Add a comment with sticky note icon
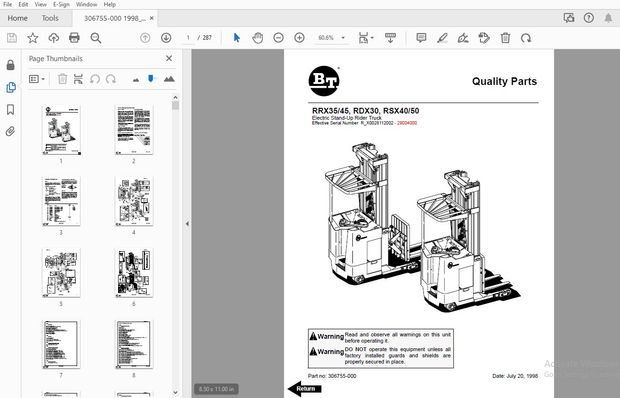620x398 pixels. [421, 38]
